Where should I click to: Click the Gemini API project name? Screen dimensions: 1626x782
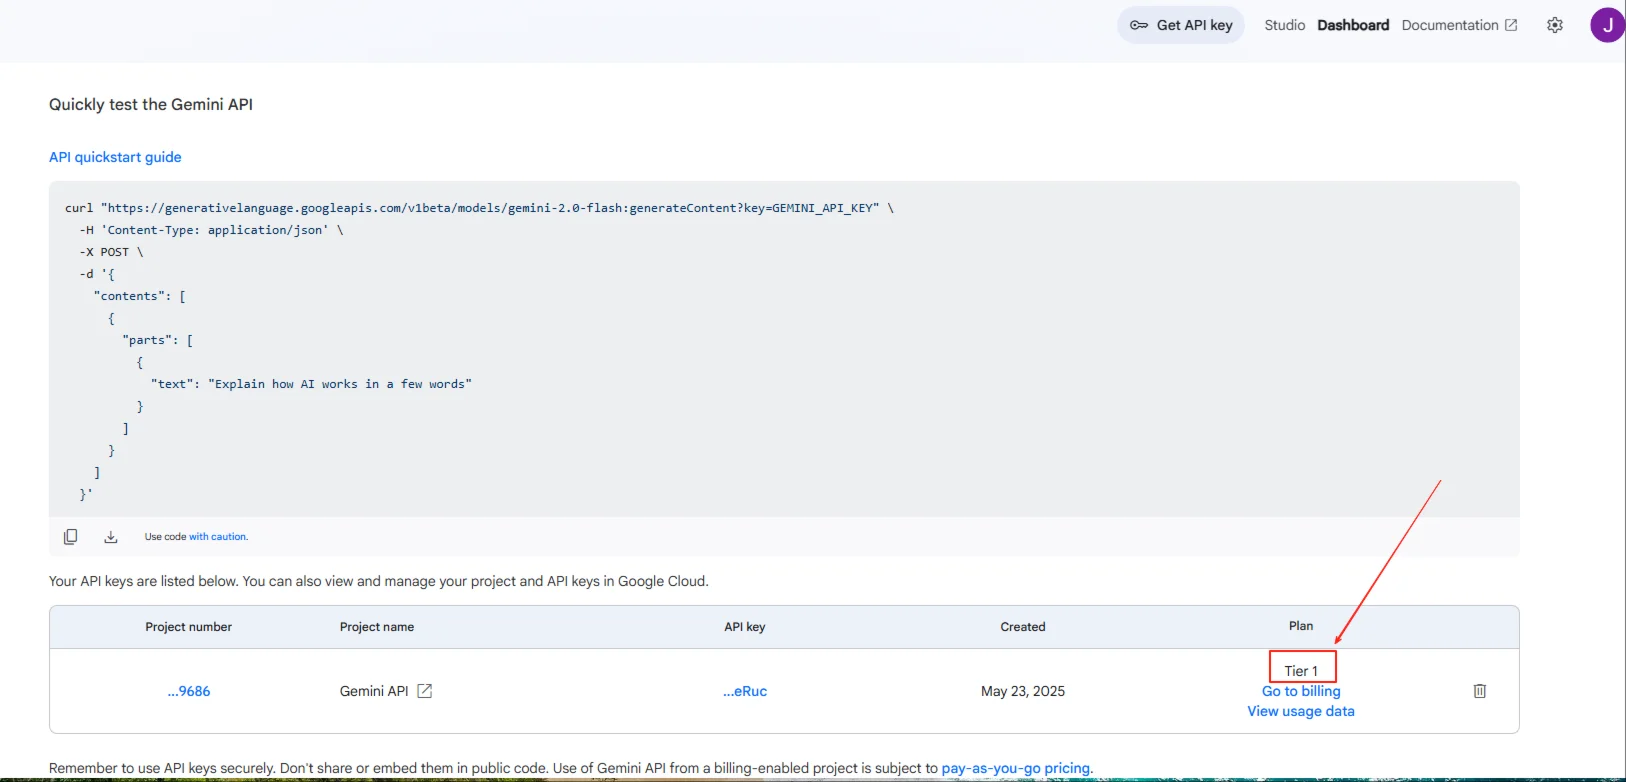(x=374, y=691)
